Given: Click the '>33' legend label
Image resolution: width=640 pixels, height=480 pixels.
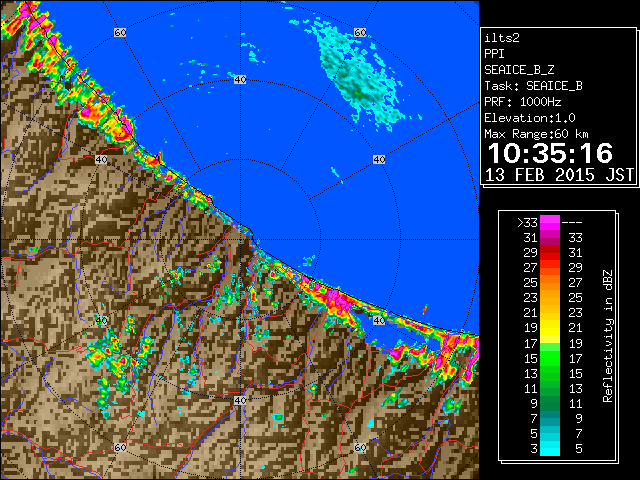Looking at the screenshot, I should pyautogui.click(x=527, y=223).
